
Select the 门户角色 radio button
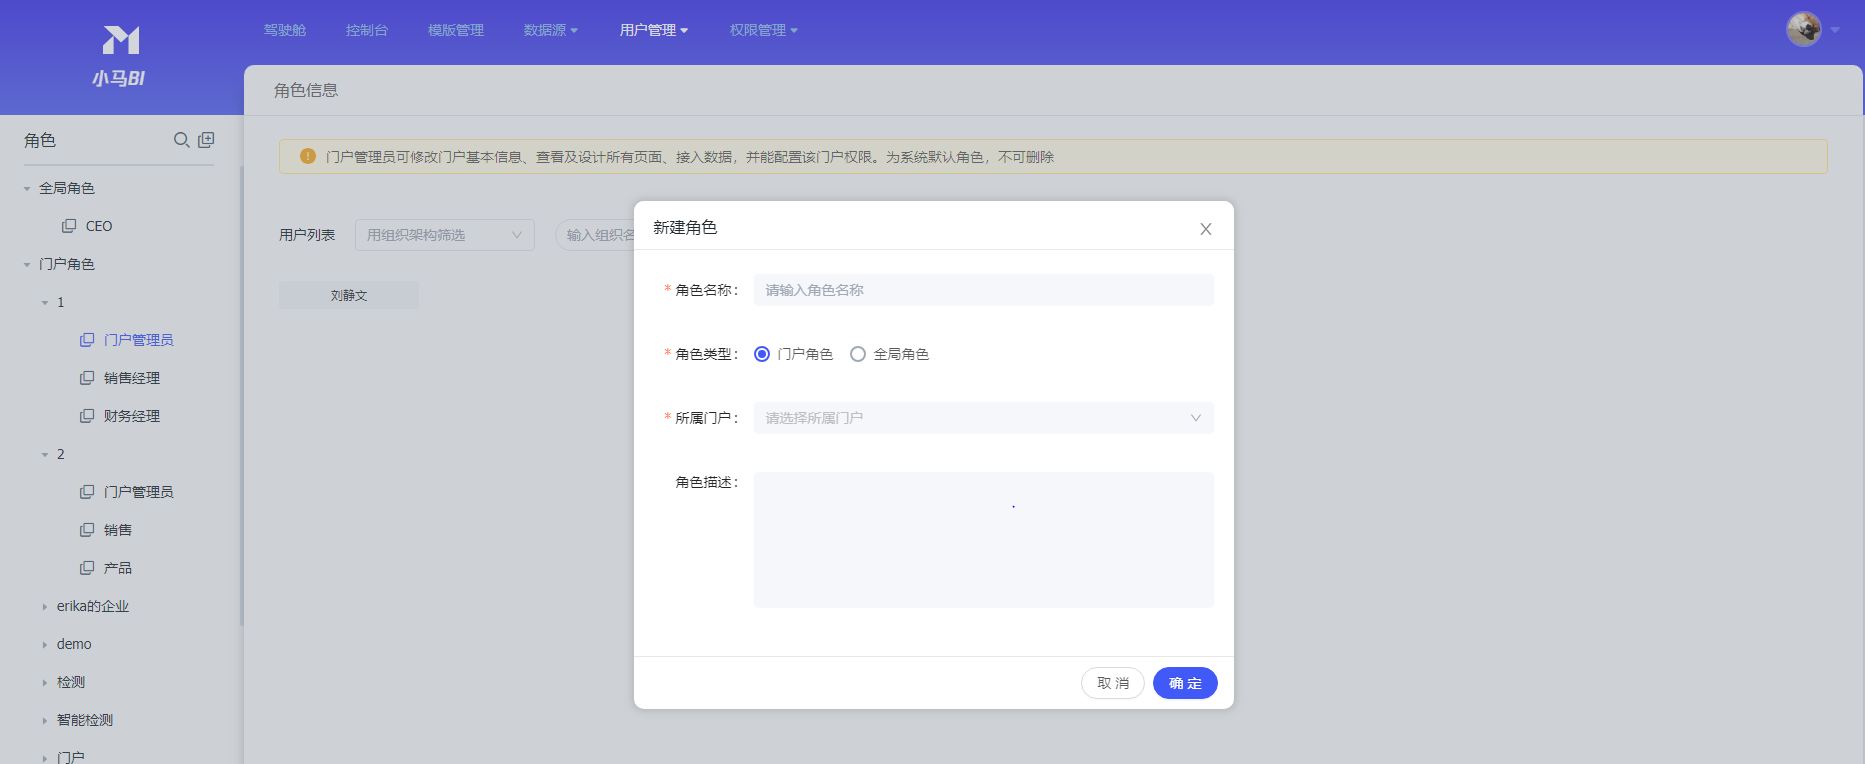click(x=762, y=354)
